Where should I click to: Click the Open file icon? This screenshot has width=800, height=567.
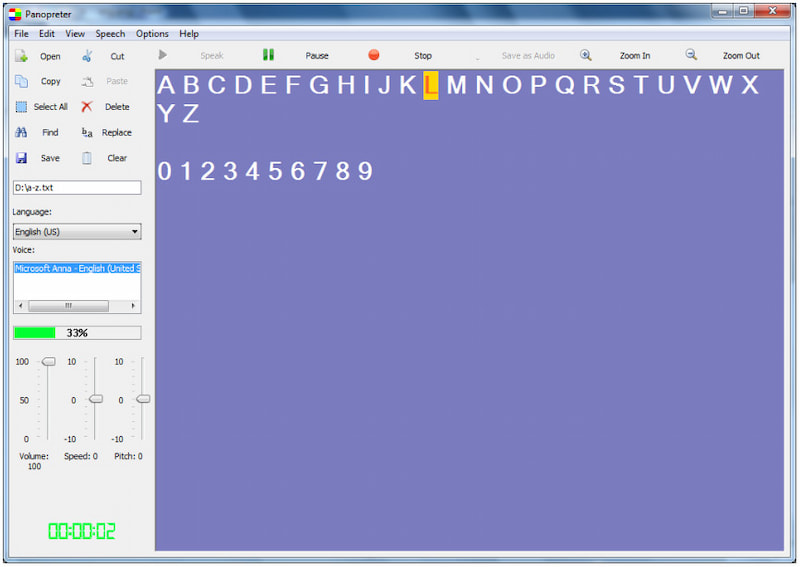[21, 56]
